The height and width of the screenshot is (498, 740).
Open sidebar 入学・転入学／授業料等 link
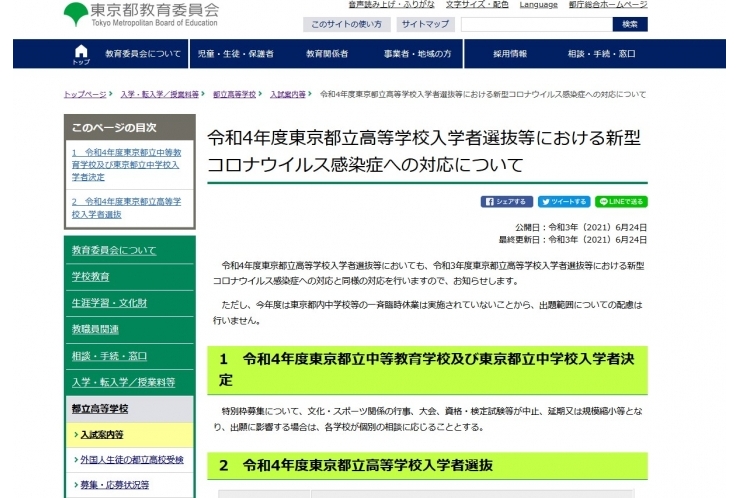coord(123,382)
